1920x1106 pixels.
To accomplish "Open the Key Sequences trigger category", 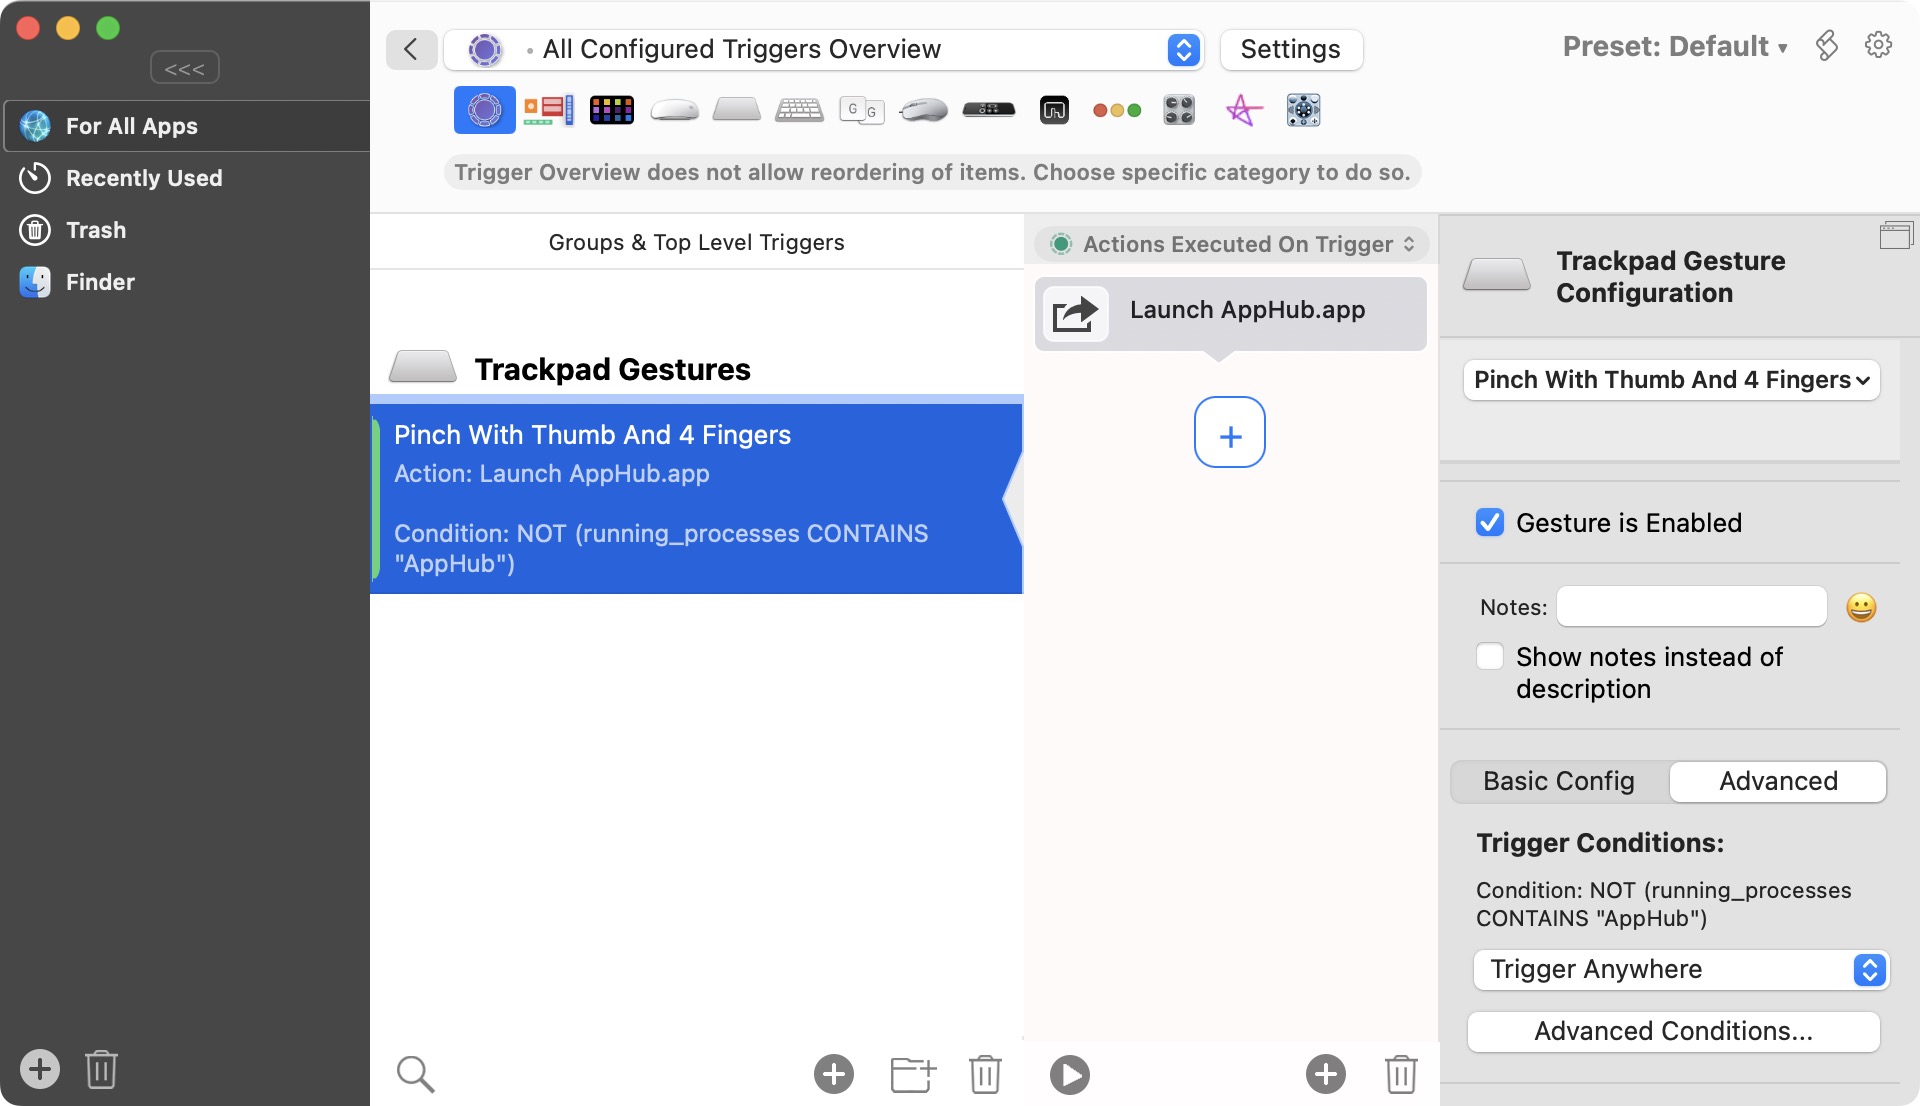I will point(862,110).
